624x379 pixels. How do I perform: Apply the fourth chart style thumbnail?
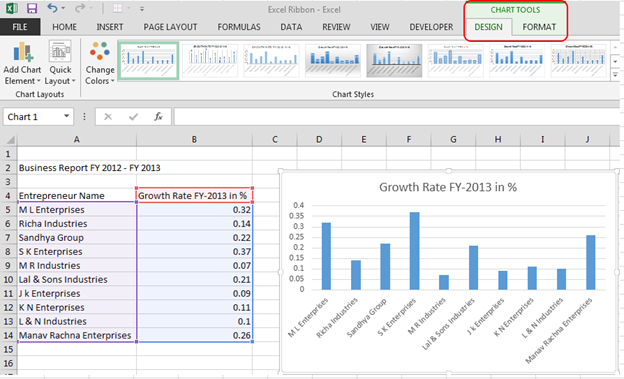(x=333, y=61)
